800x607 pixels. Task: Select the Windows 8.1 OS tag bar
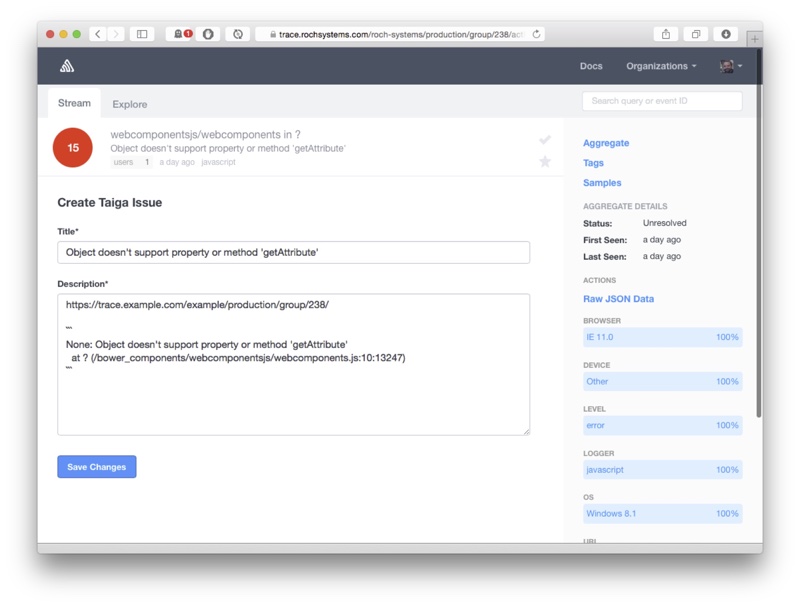662,514
